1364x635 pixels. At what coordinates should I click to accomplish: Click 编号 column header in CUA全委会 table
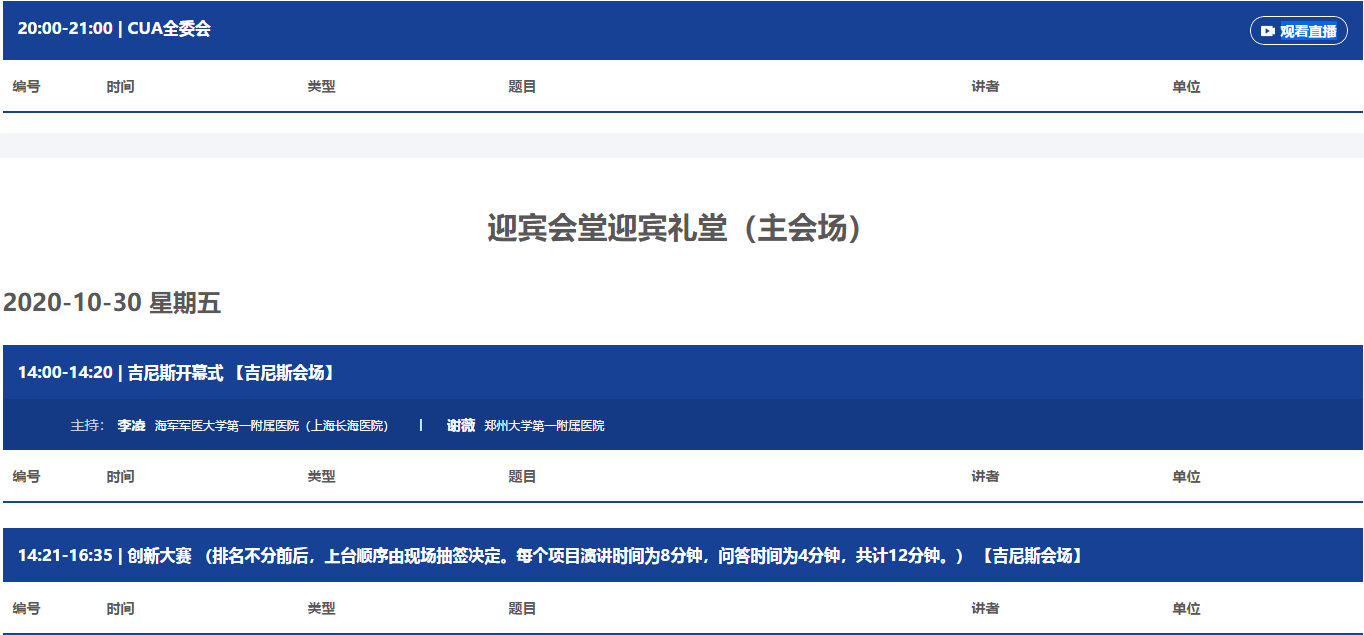[x=27, y=87]
